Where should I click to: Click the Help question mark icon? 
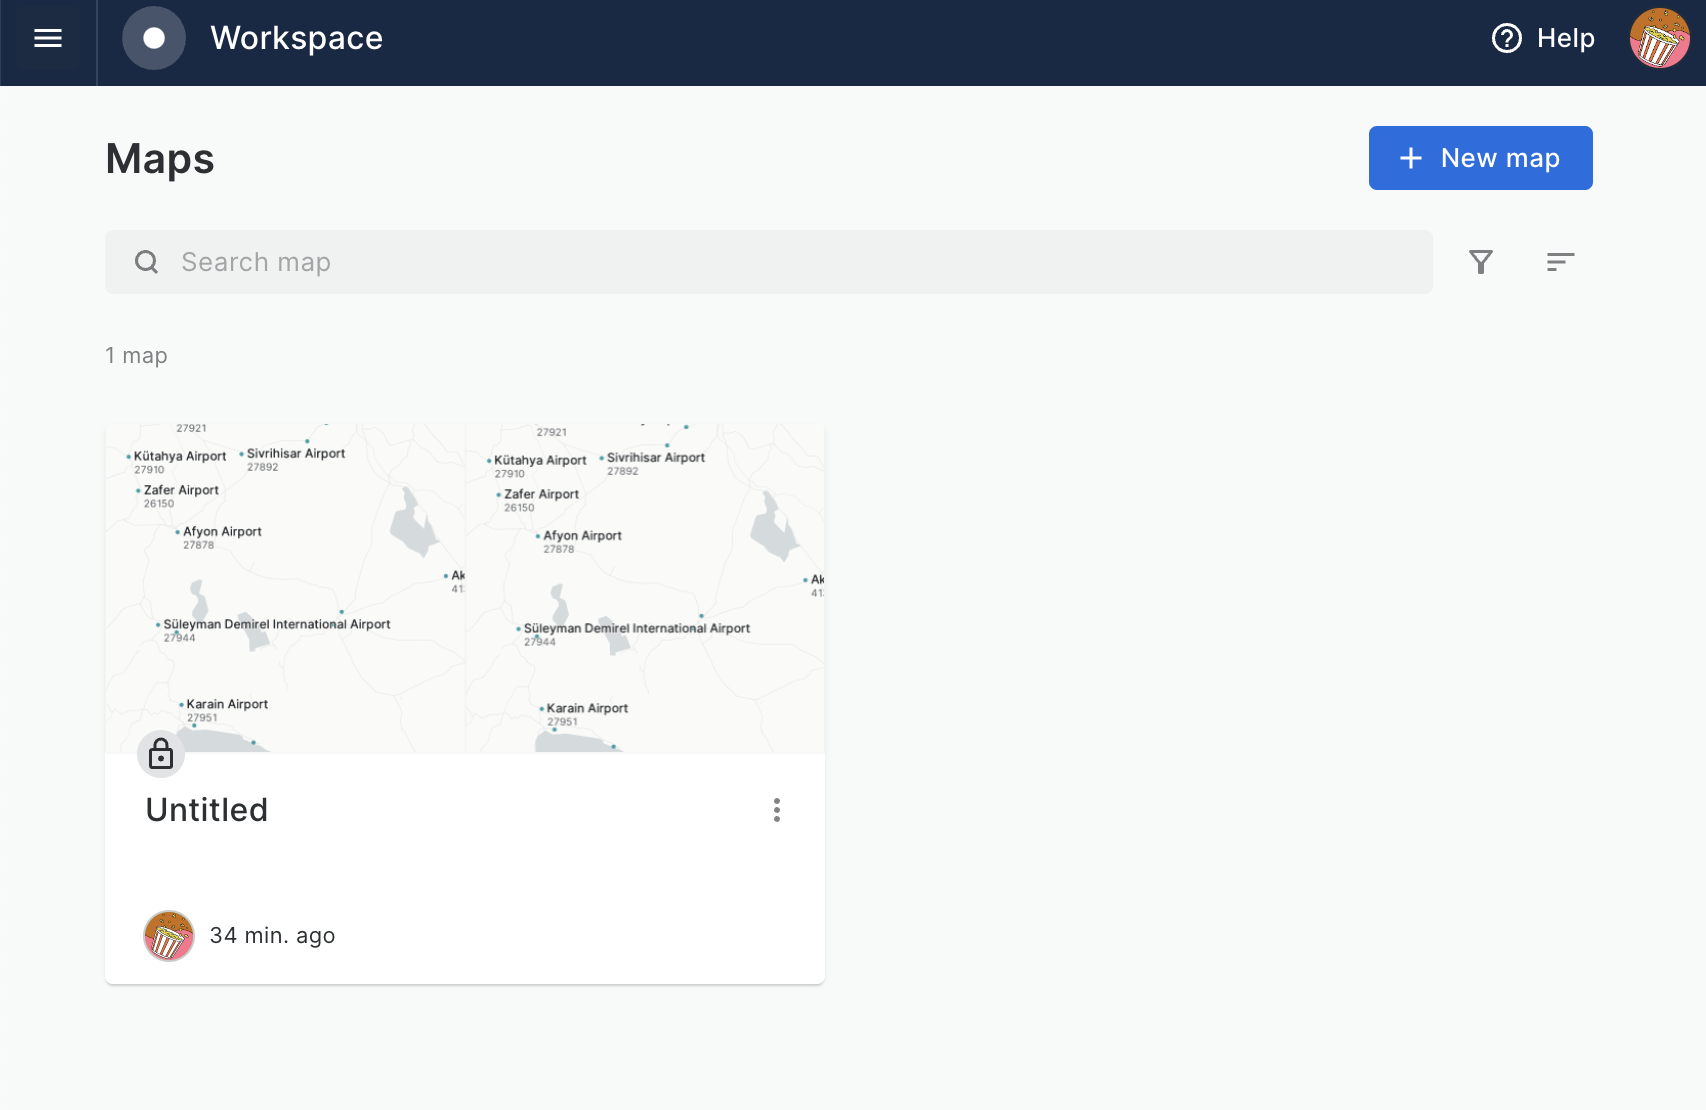pyautogui.click(x=1506, y=38)
